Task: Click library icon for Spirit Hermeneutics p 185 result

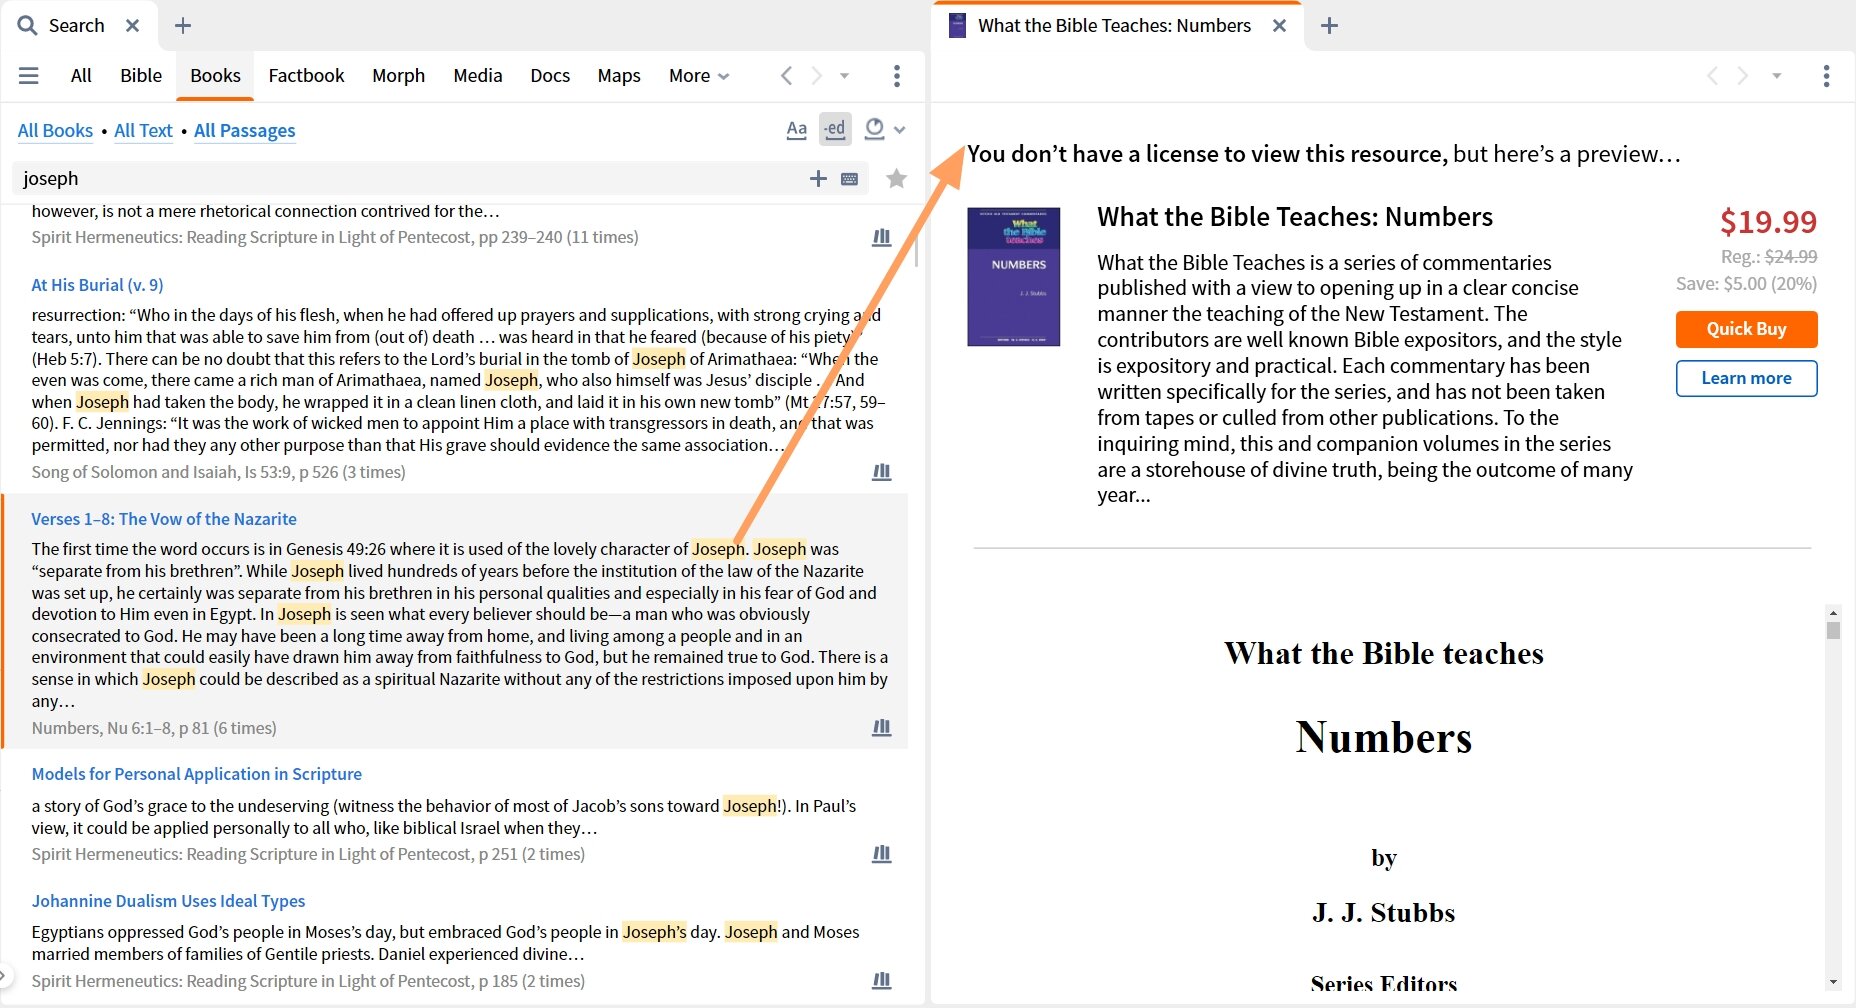Action: 881,981
